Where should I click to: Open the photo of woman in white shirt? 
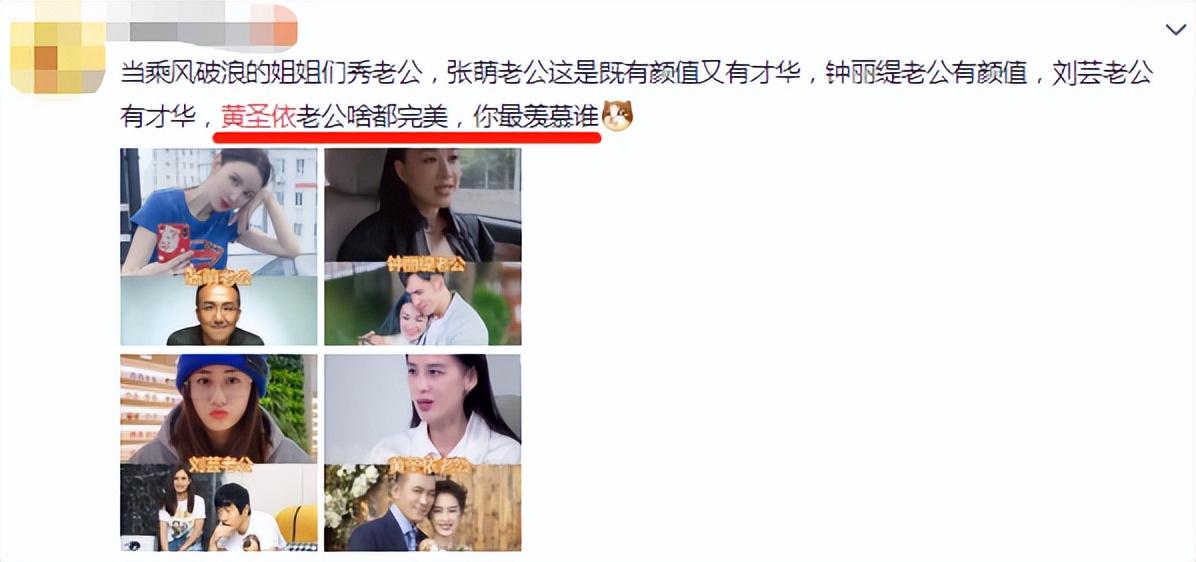pyautogui.click(x=423, y=409)
